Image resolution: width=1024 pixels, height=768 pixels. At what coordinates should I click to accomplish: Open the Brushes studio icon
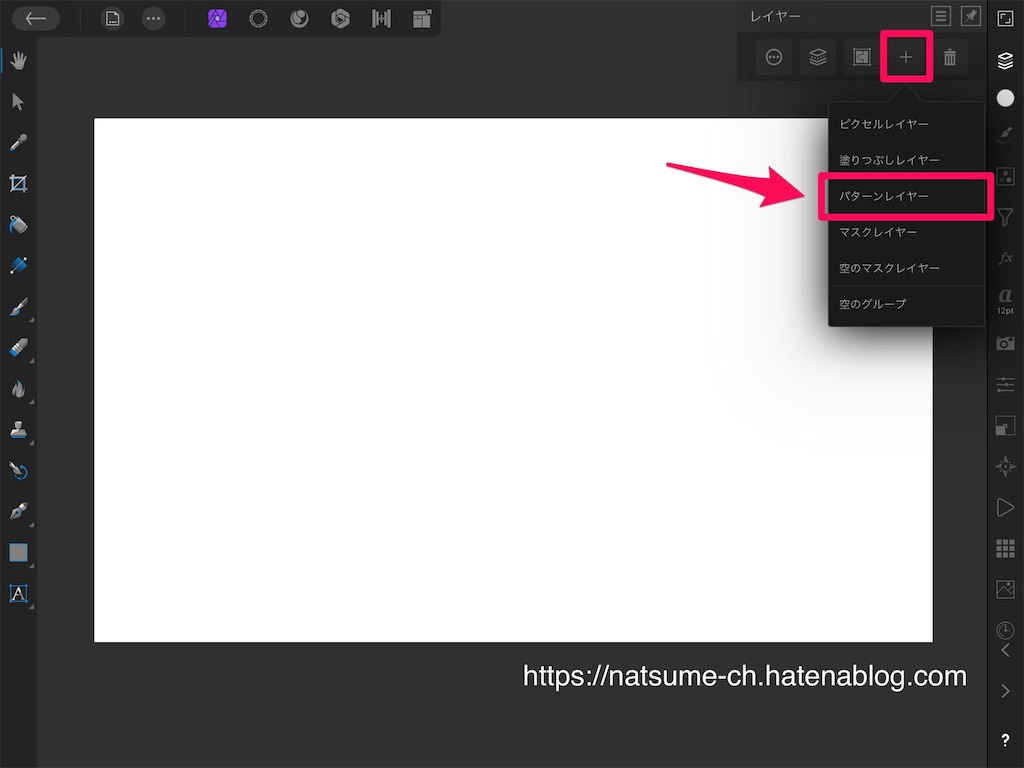(x=1006, y=135)
